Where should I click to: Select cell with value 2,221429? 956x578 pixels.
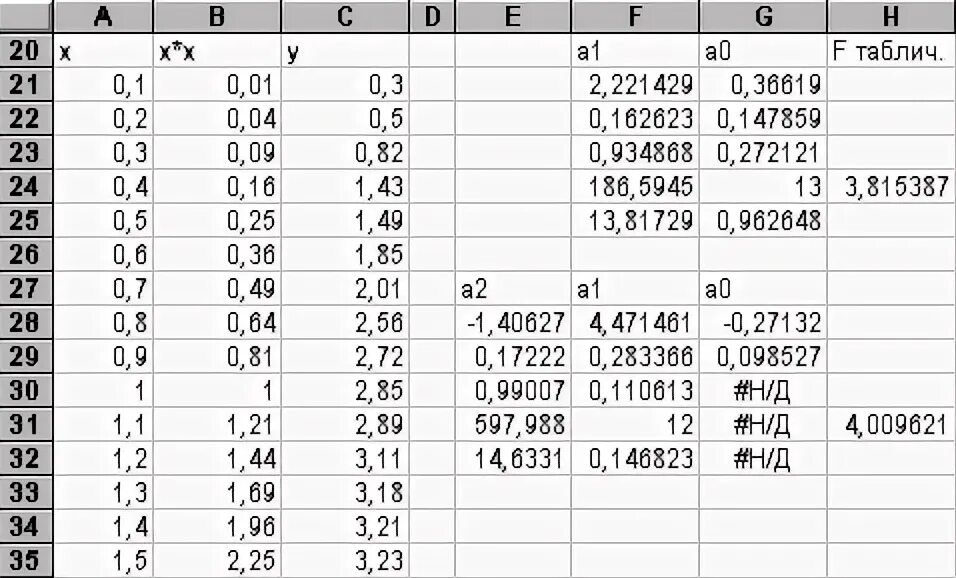tap(635, 85)
